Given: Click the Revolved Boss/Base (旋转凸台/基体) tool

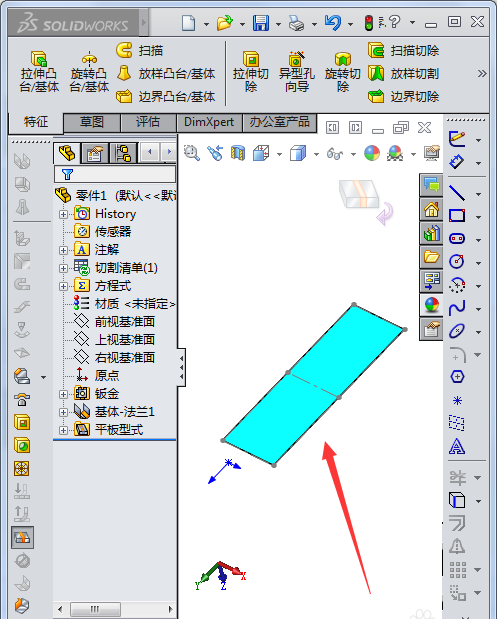Looking at the screenshot, I should tap(89, 72).
